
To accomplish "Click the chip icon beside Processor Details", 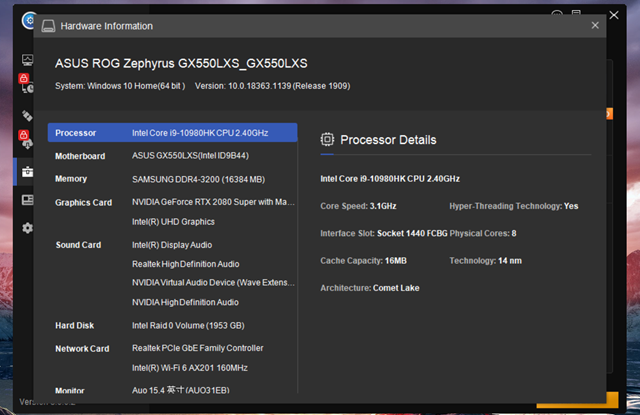I will pyautogui.click(x=327, y=140).
